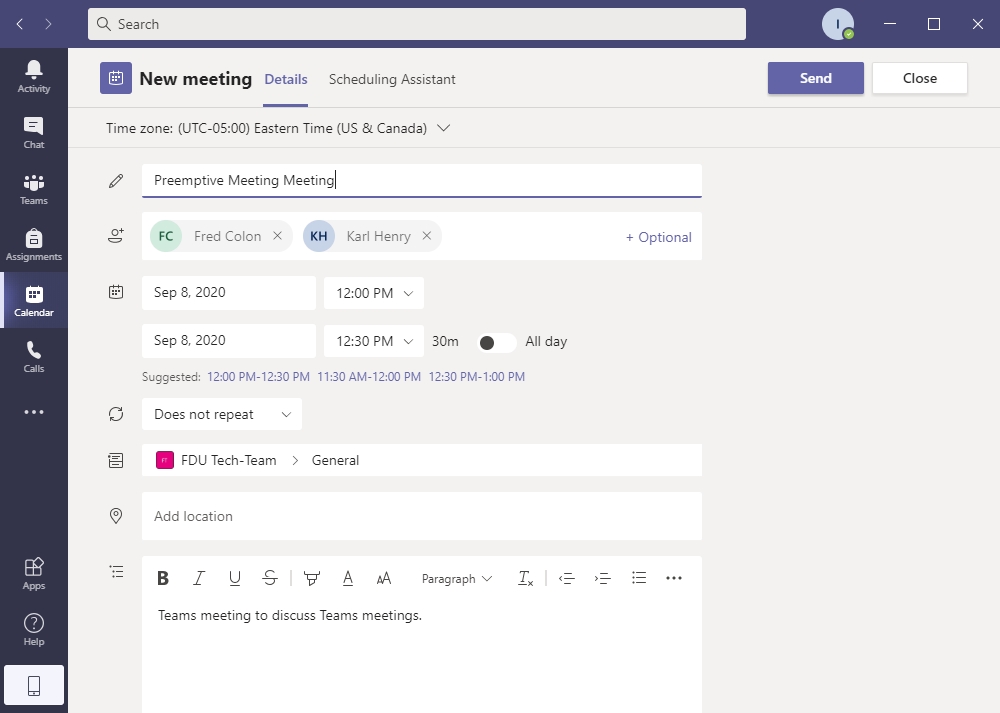
Task: Switch to the Scheduling Assistant tab
Action: pyautogui.click(x=392, y=79)
